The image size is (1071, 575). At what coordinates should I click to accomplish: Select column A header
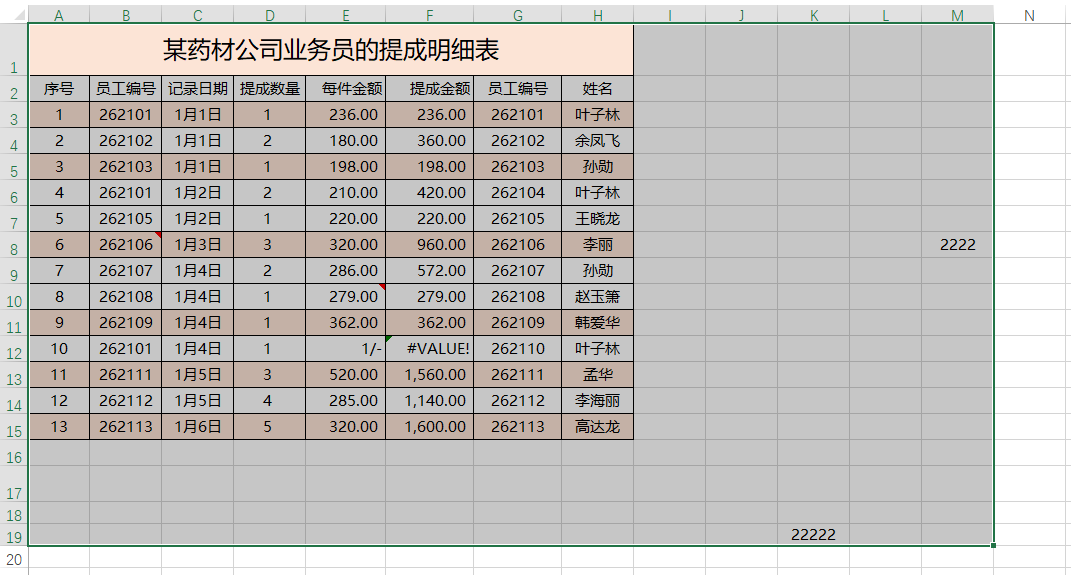click(59, 15)
